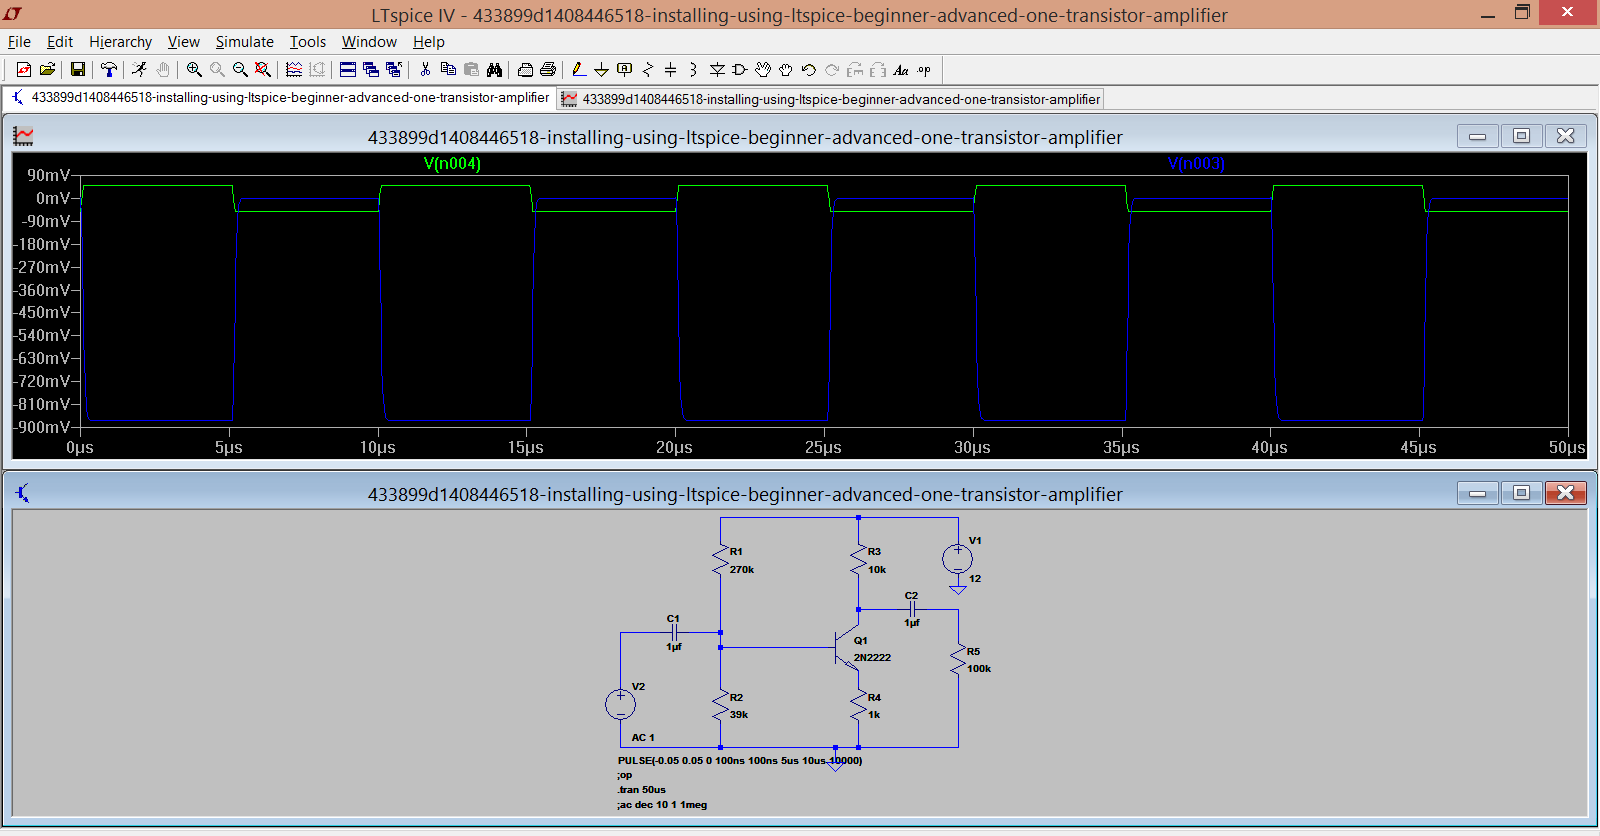Open the Simulate menu
This screenshot has height=836, width=1600.
tap(244, 42)
